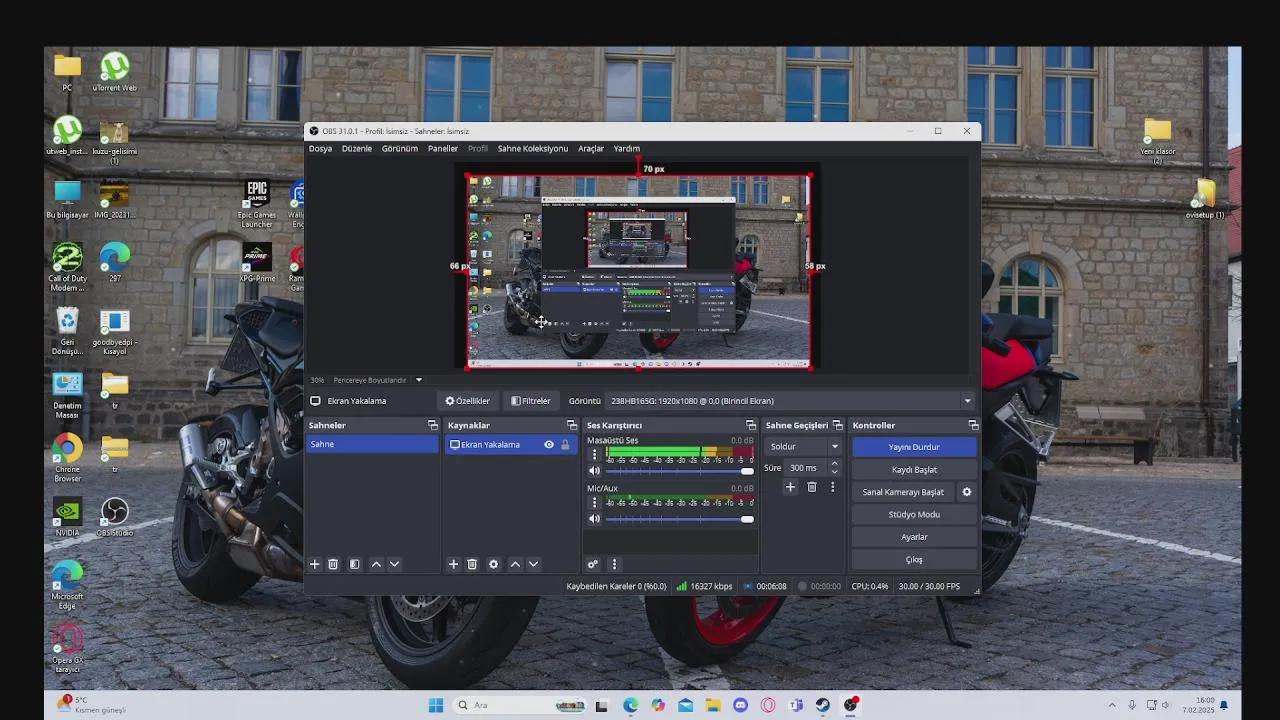The width and height of the screenshot is (1280, 720).
Task: Delete scene transition trash icon
Action: [811, 487]
